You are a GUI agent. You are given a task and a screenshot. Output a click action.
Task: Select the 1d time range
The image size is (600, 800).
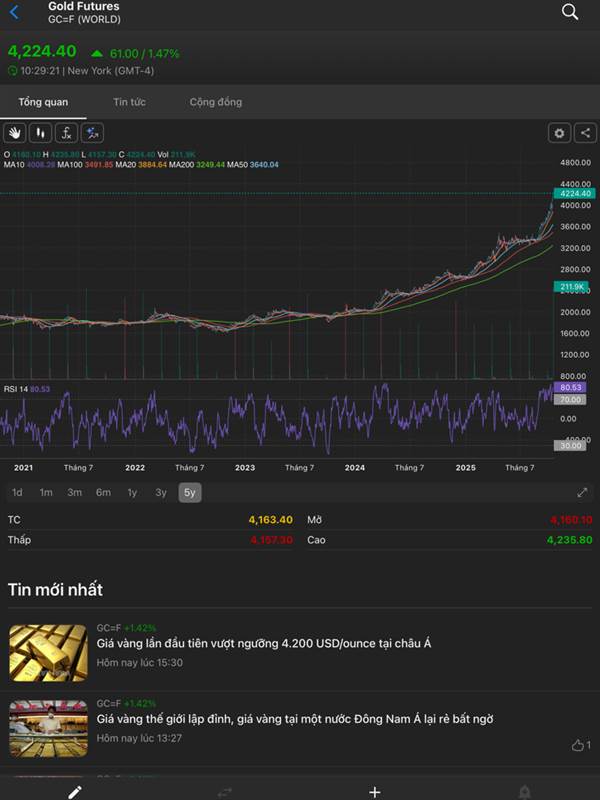(x=17, y=492)
